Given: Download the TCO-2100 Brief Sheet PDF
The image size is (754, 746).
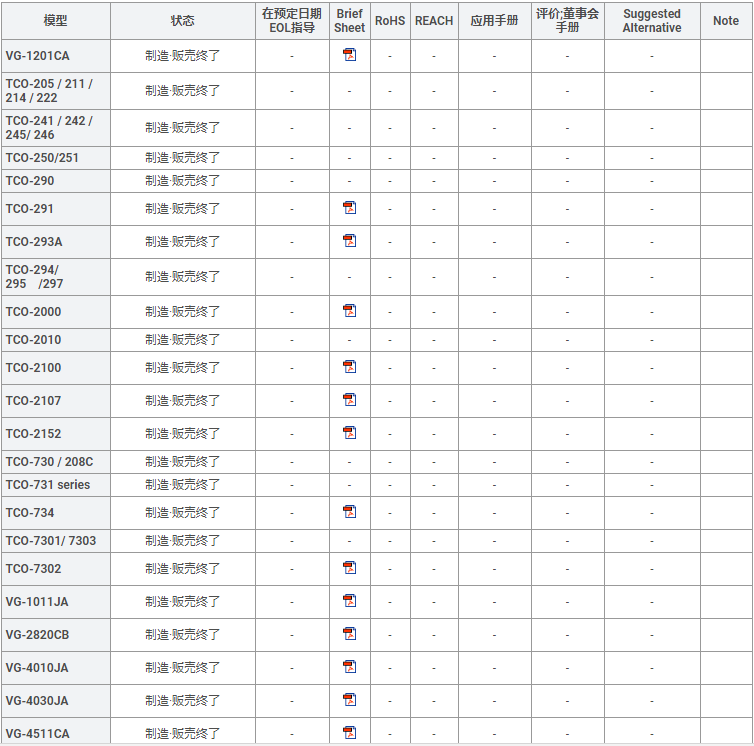Looking at the screenshot, I should [x=349, y=367].
